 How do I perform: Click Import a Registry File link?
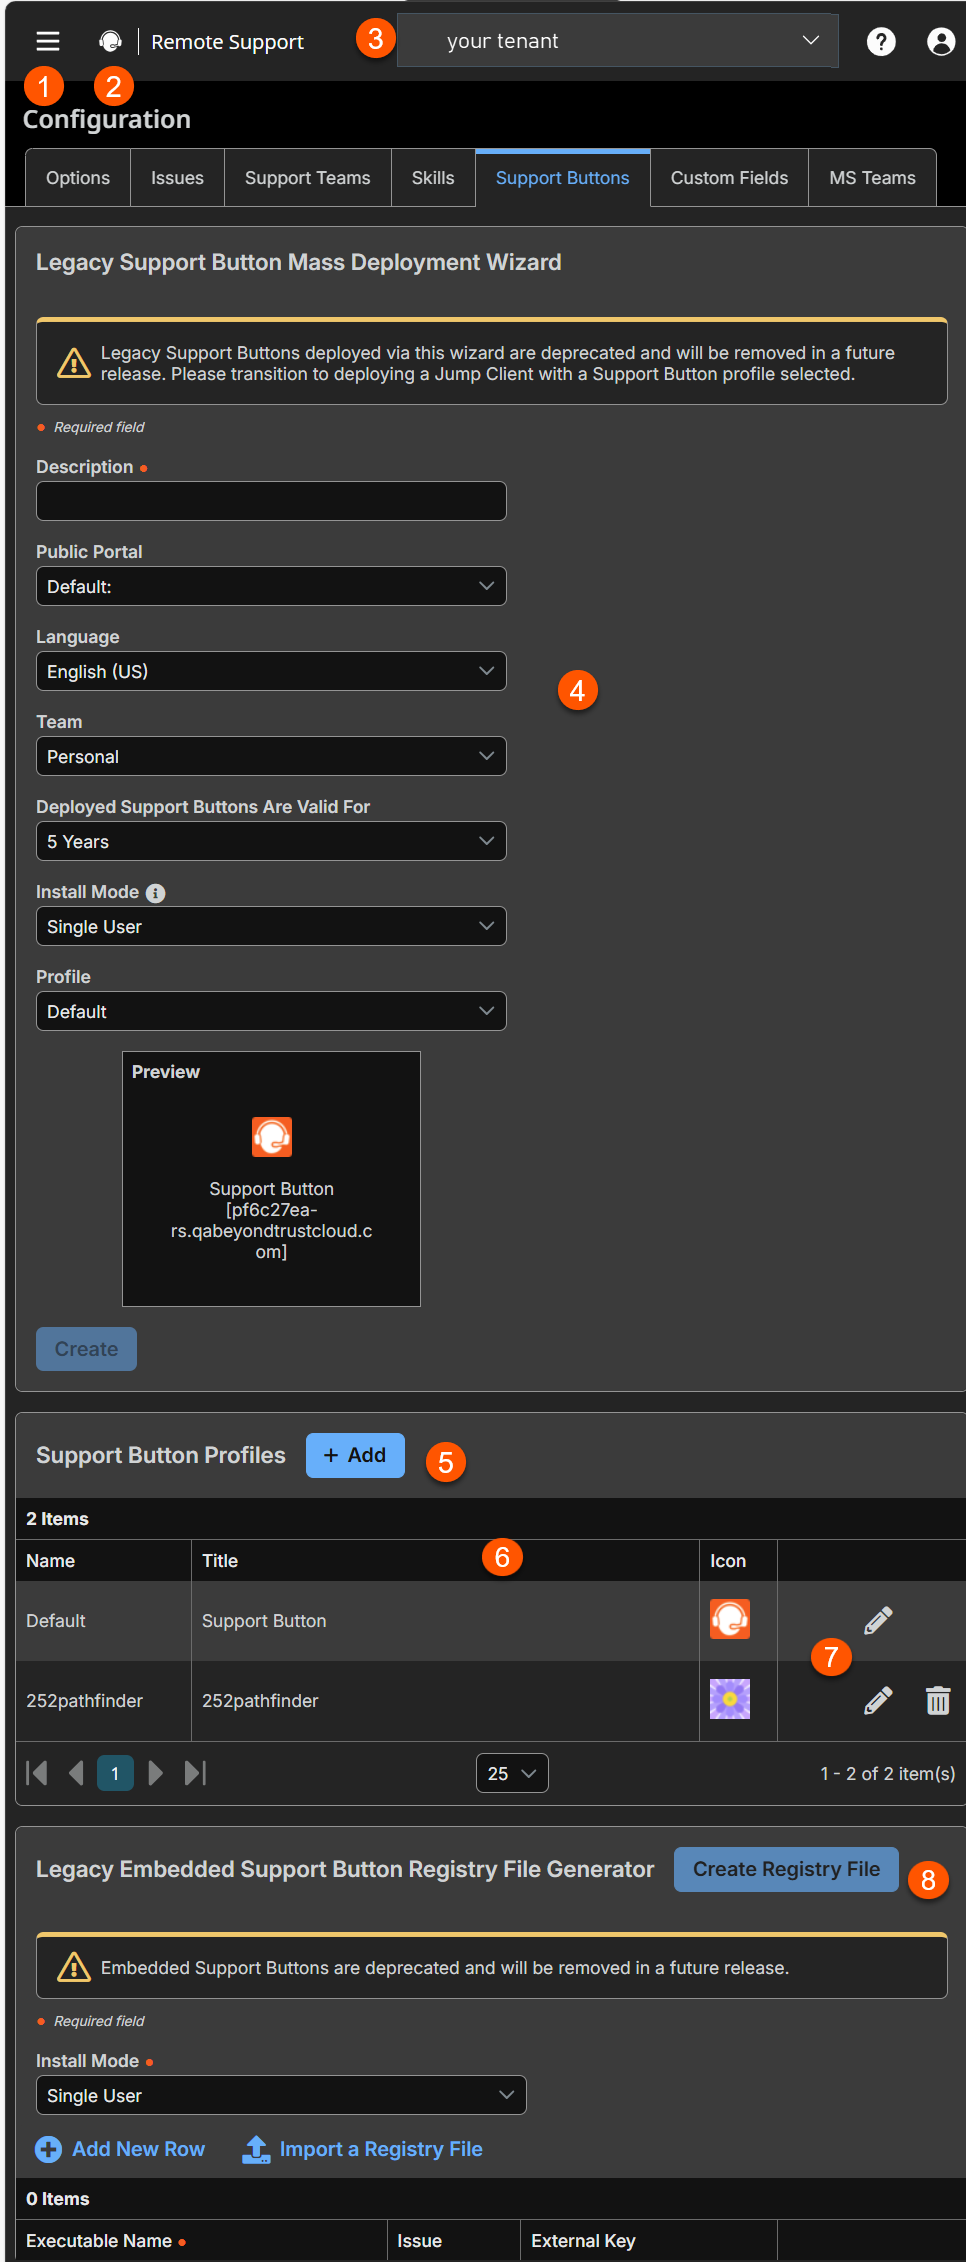[362, 2149]
